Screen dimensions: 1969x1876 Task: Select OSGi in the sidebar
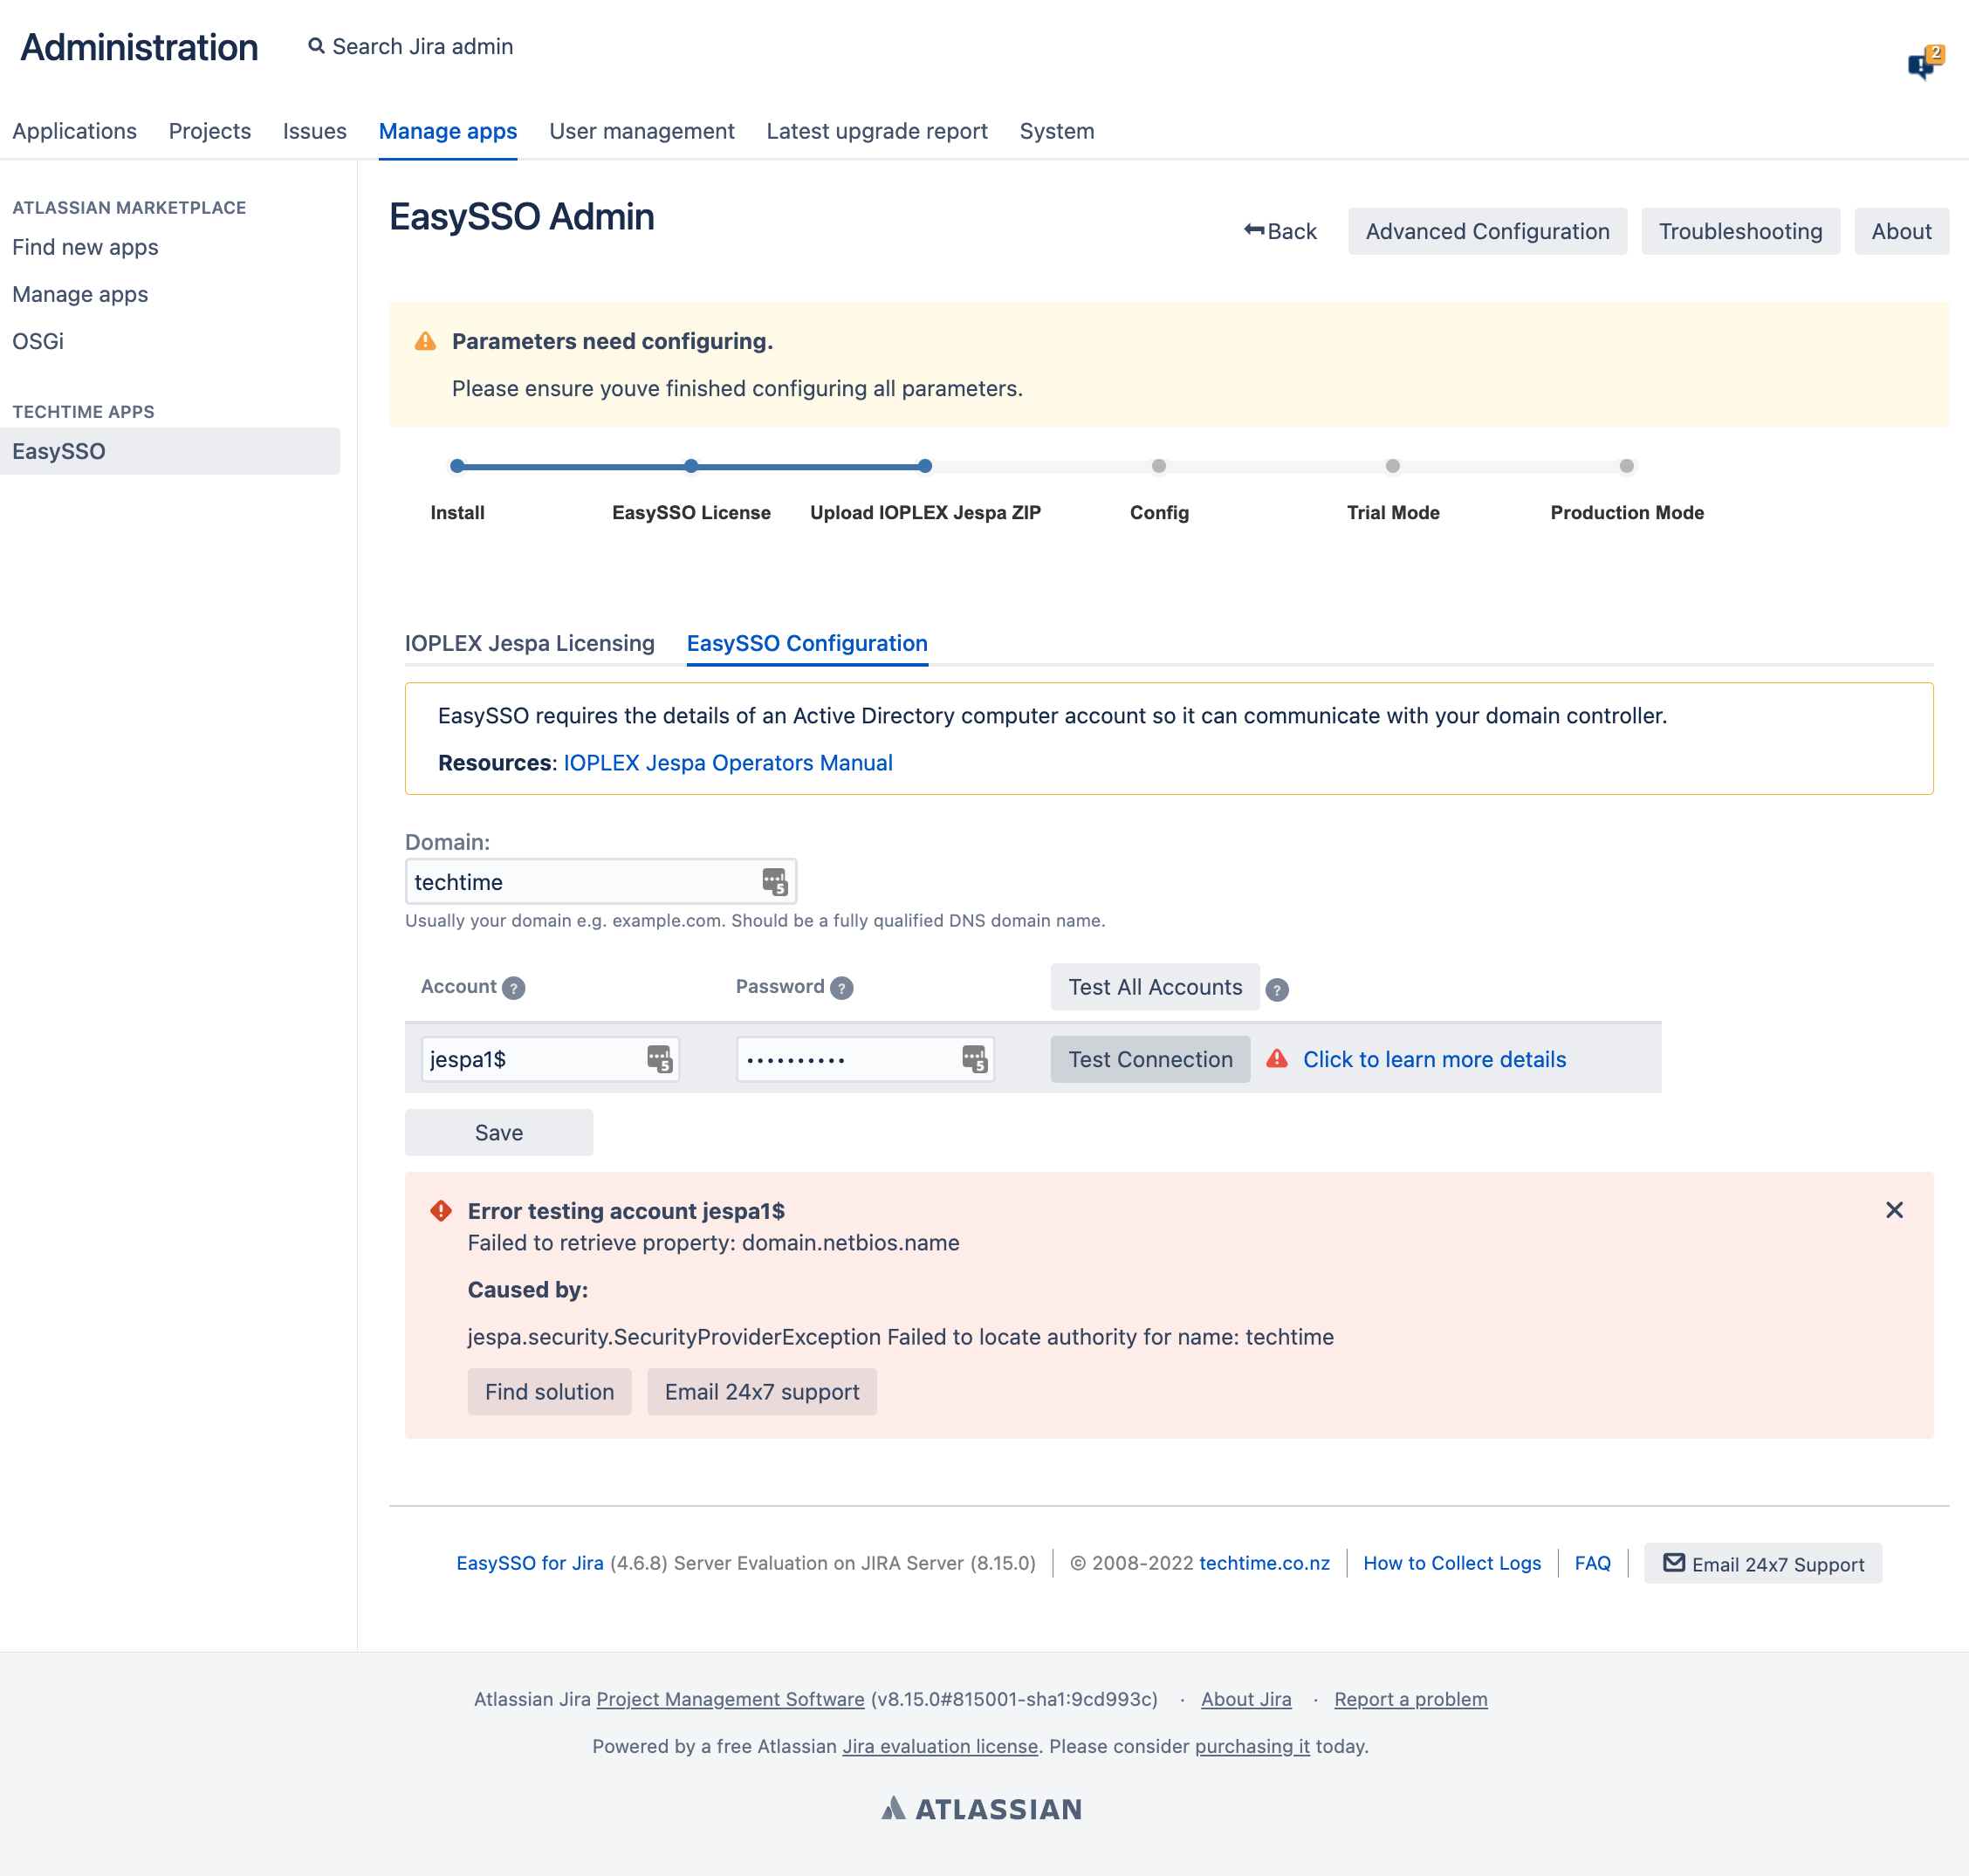(x=38, y=341)
